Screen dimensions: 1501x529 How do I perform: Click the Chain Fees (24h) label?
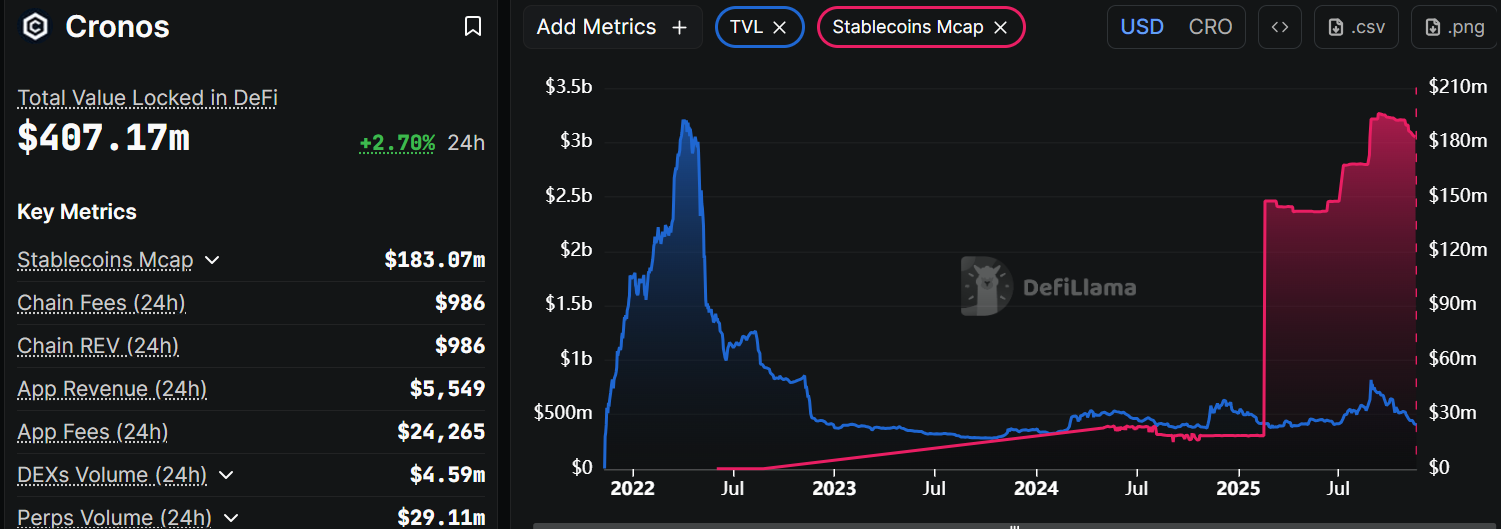101,303
